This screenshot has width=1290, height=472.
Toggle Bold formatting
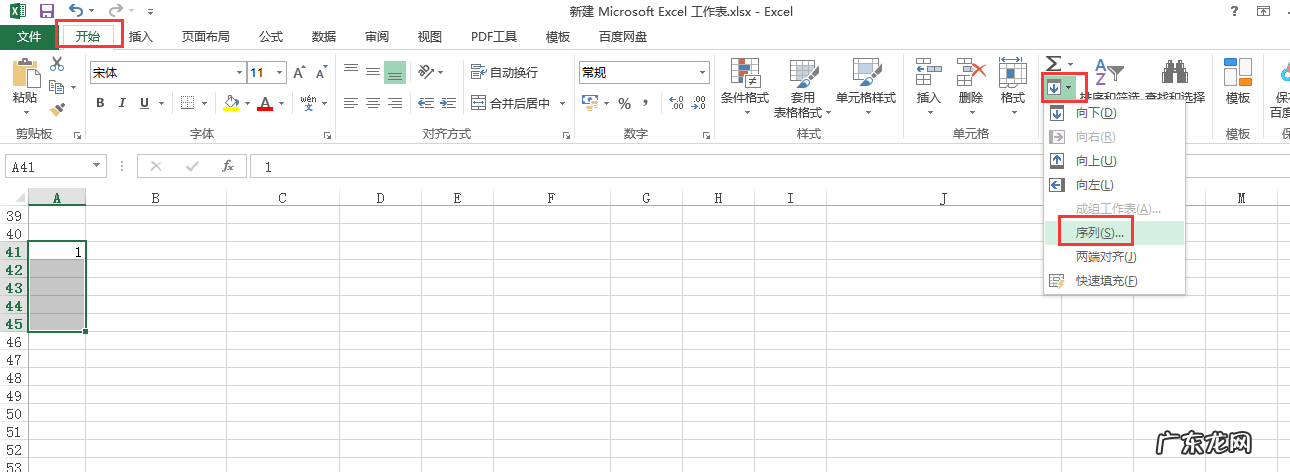tap(100, 103)
